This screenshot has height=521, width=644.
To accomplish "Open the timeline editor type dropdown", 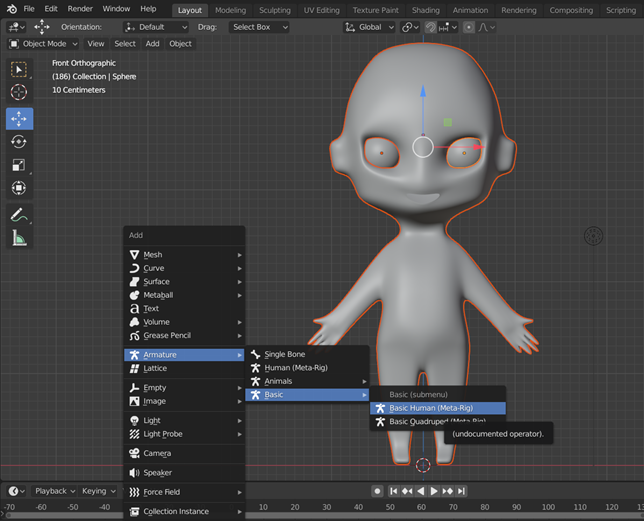I will pos(16,491).
